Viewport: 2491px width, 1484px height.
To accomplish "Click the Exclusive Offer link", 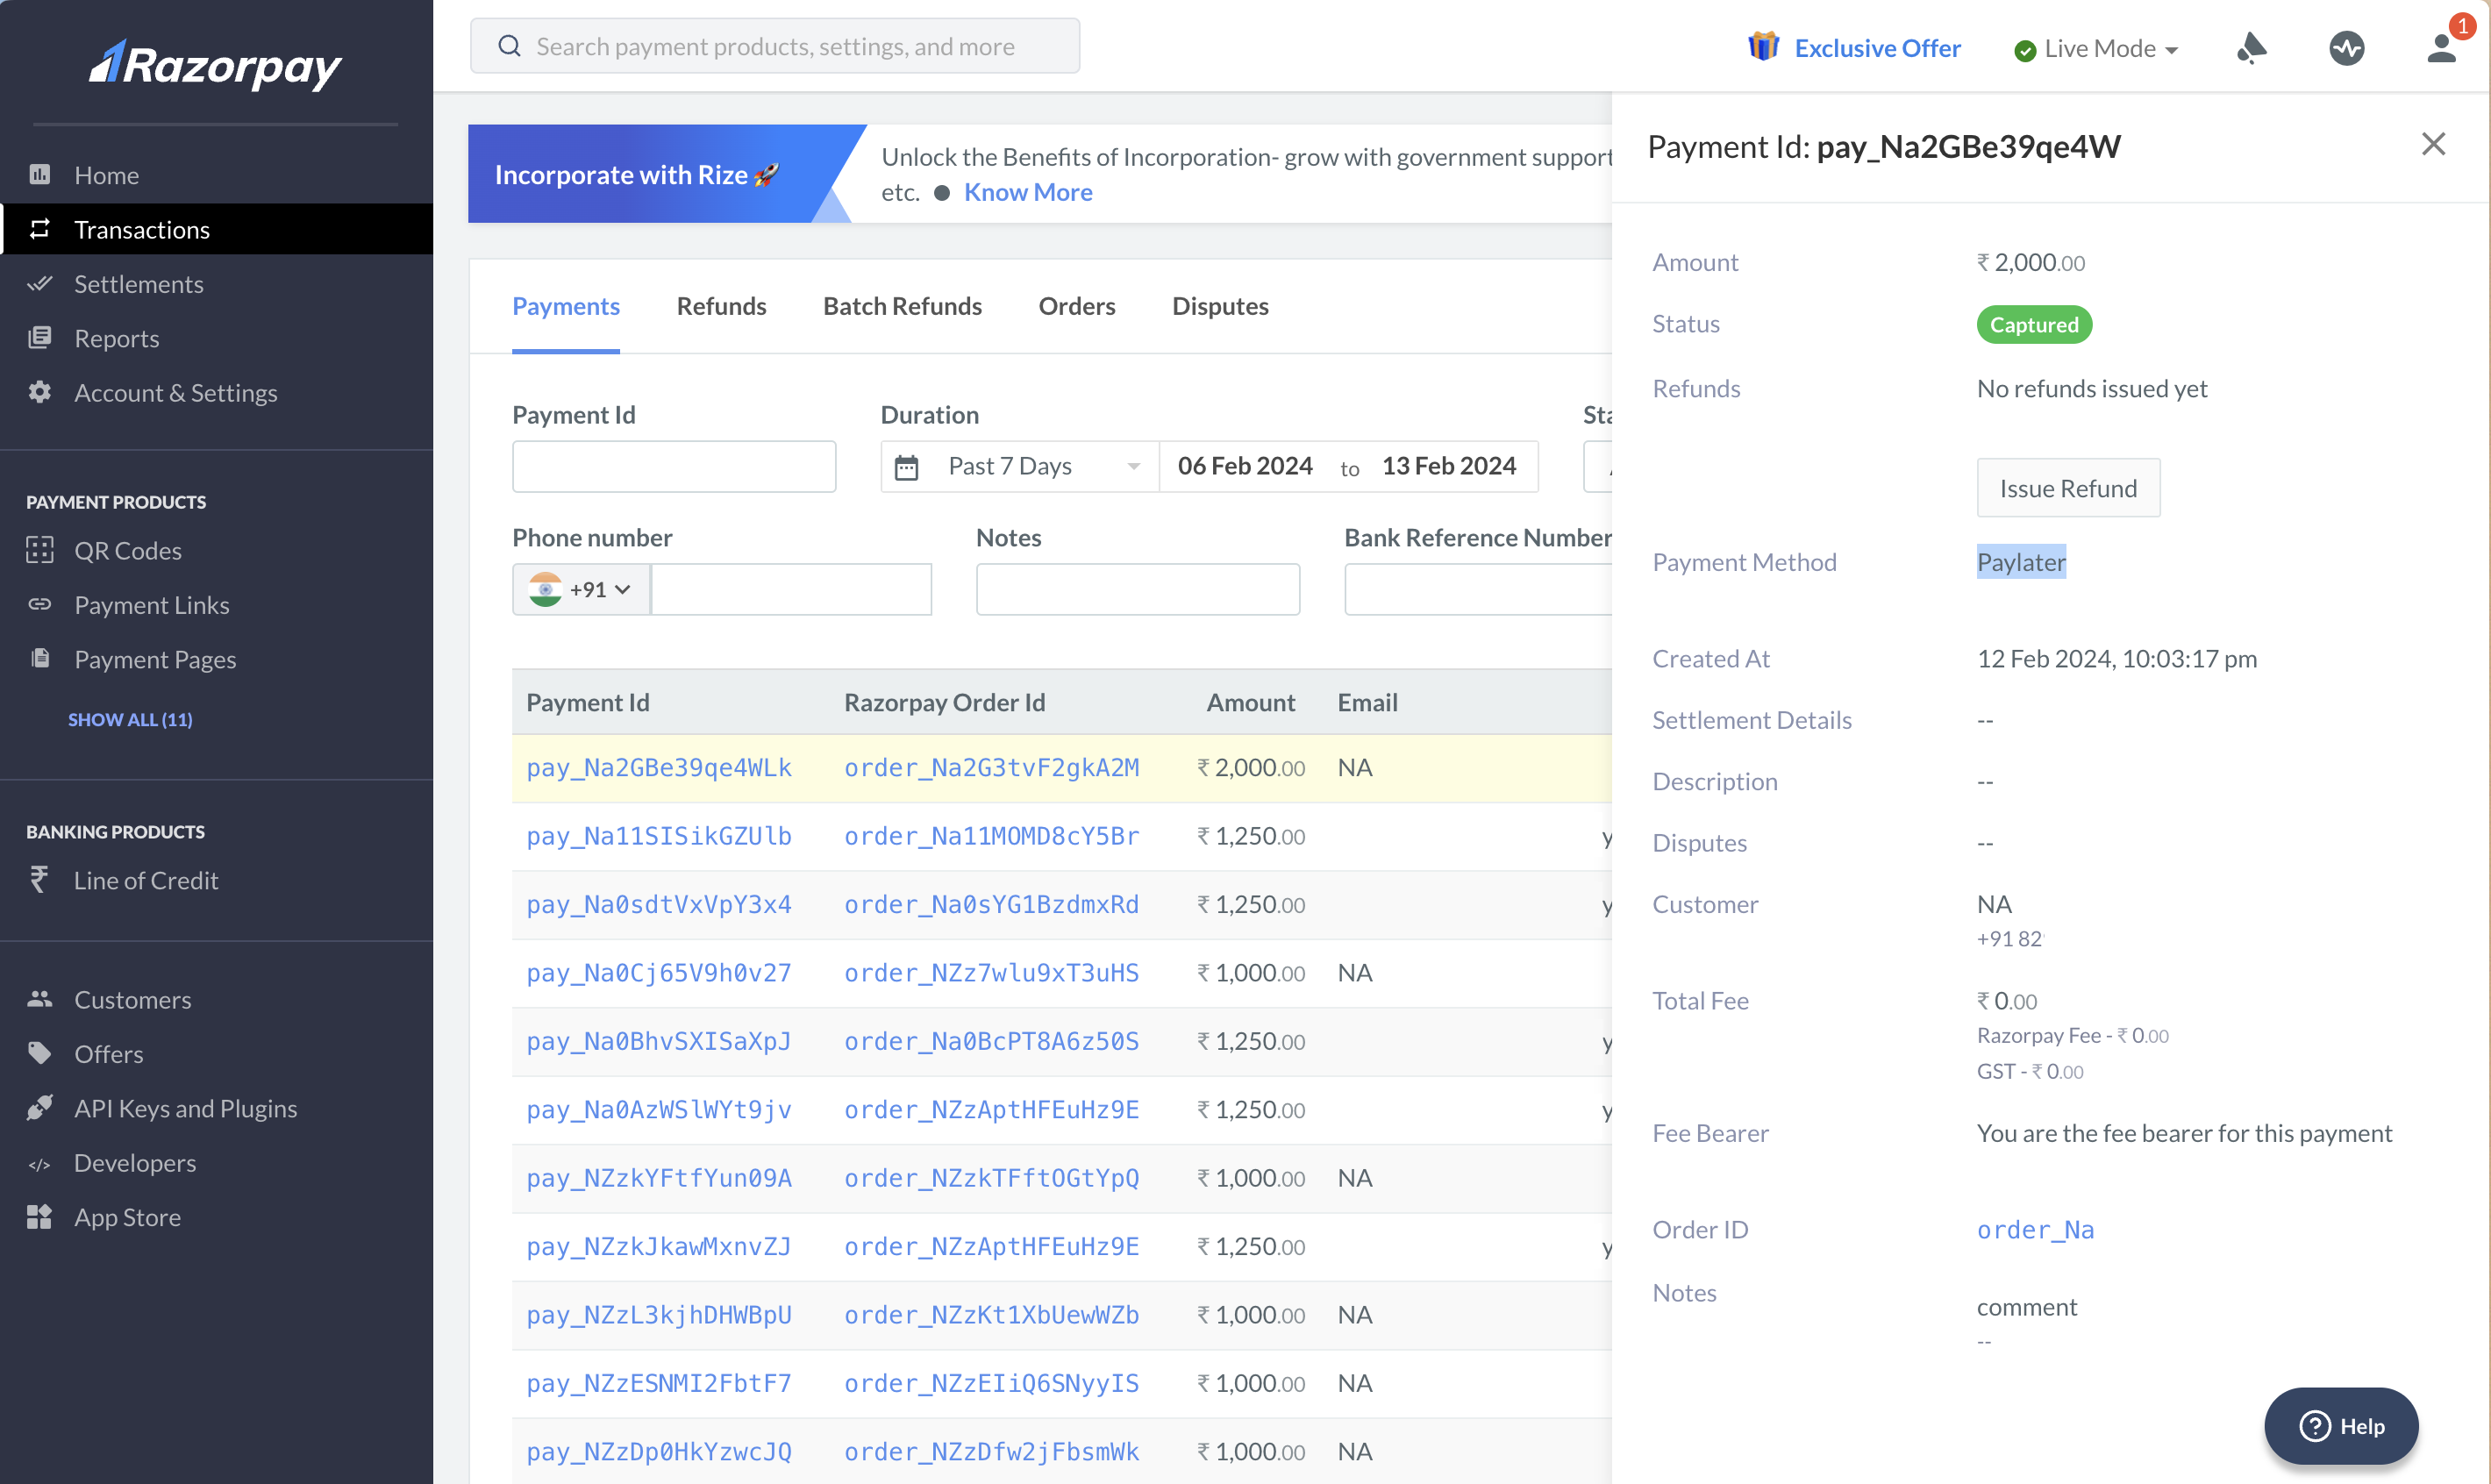I will pyautogui.click(x=1877, y=48).
